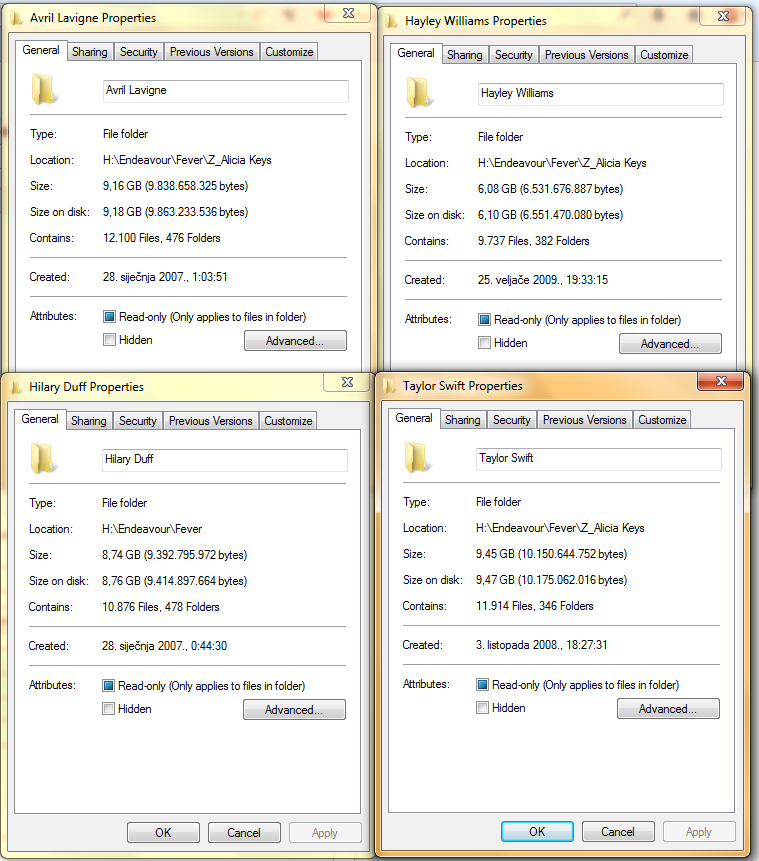This screenshot has width=759, height=861.
Task: Click title bar folder icon of Taylor Swift Properties
Action: click(x=389, y=387)
